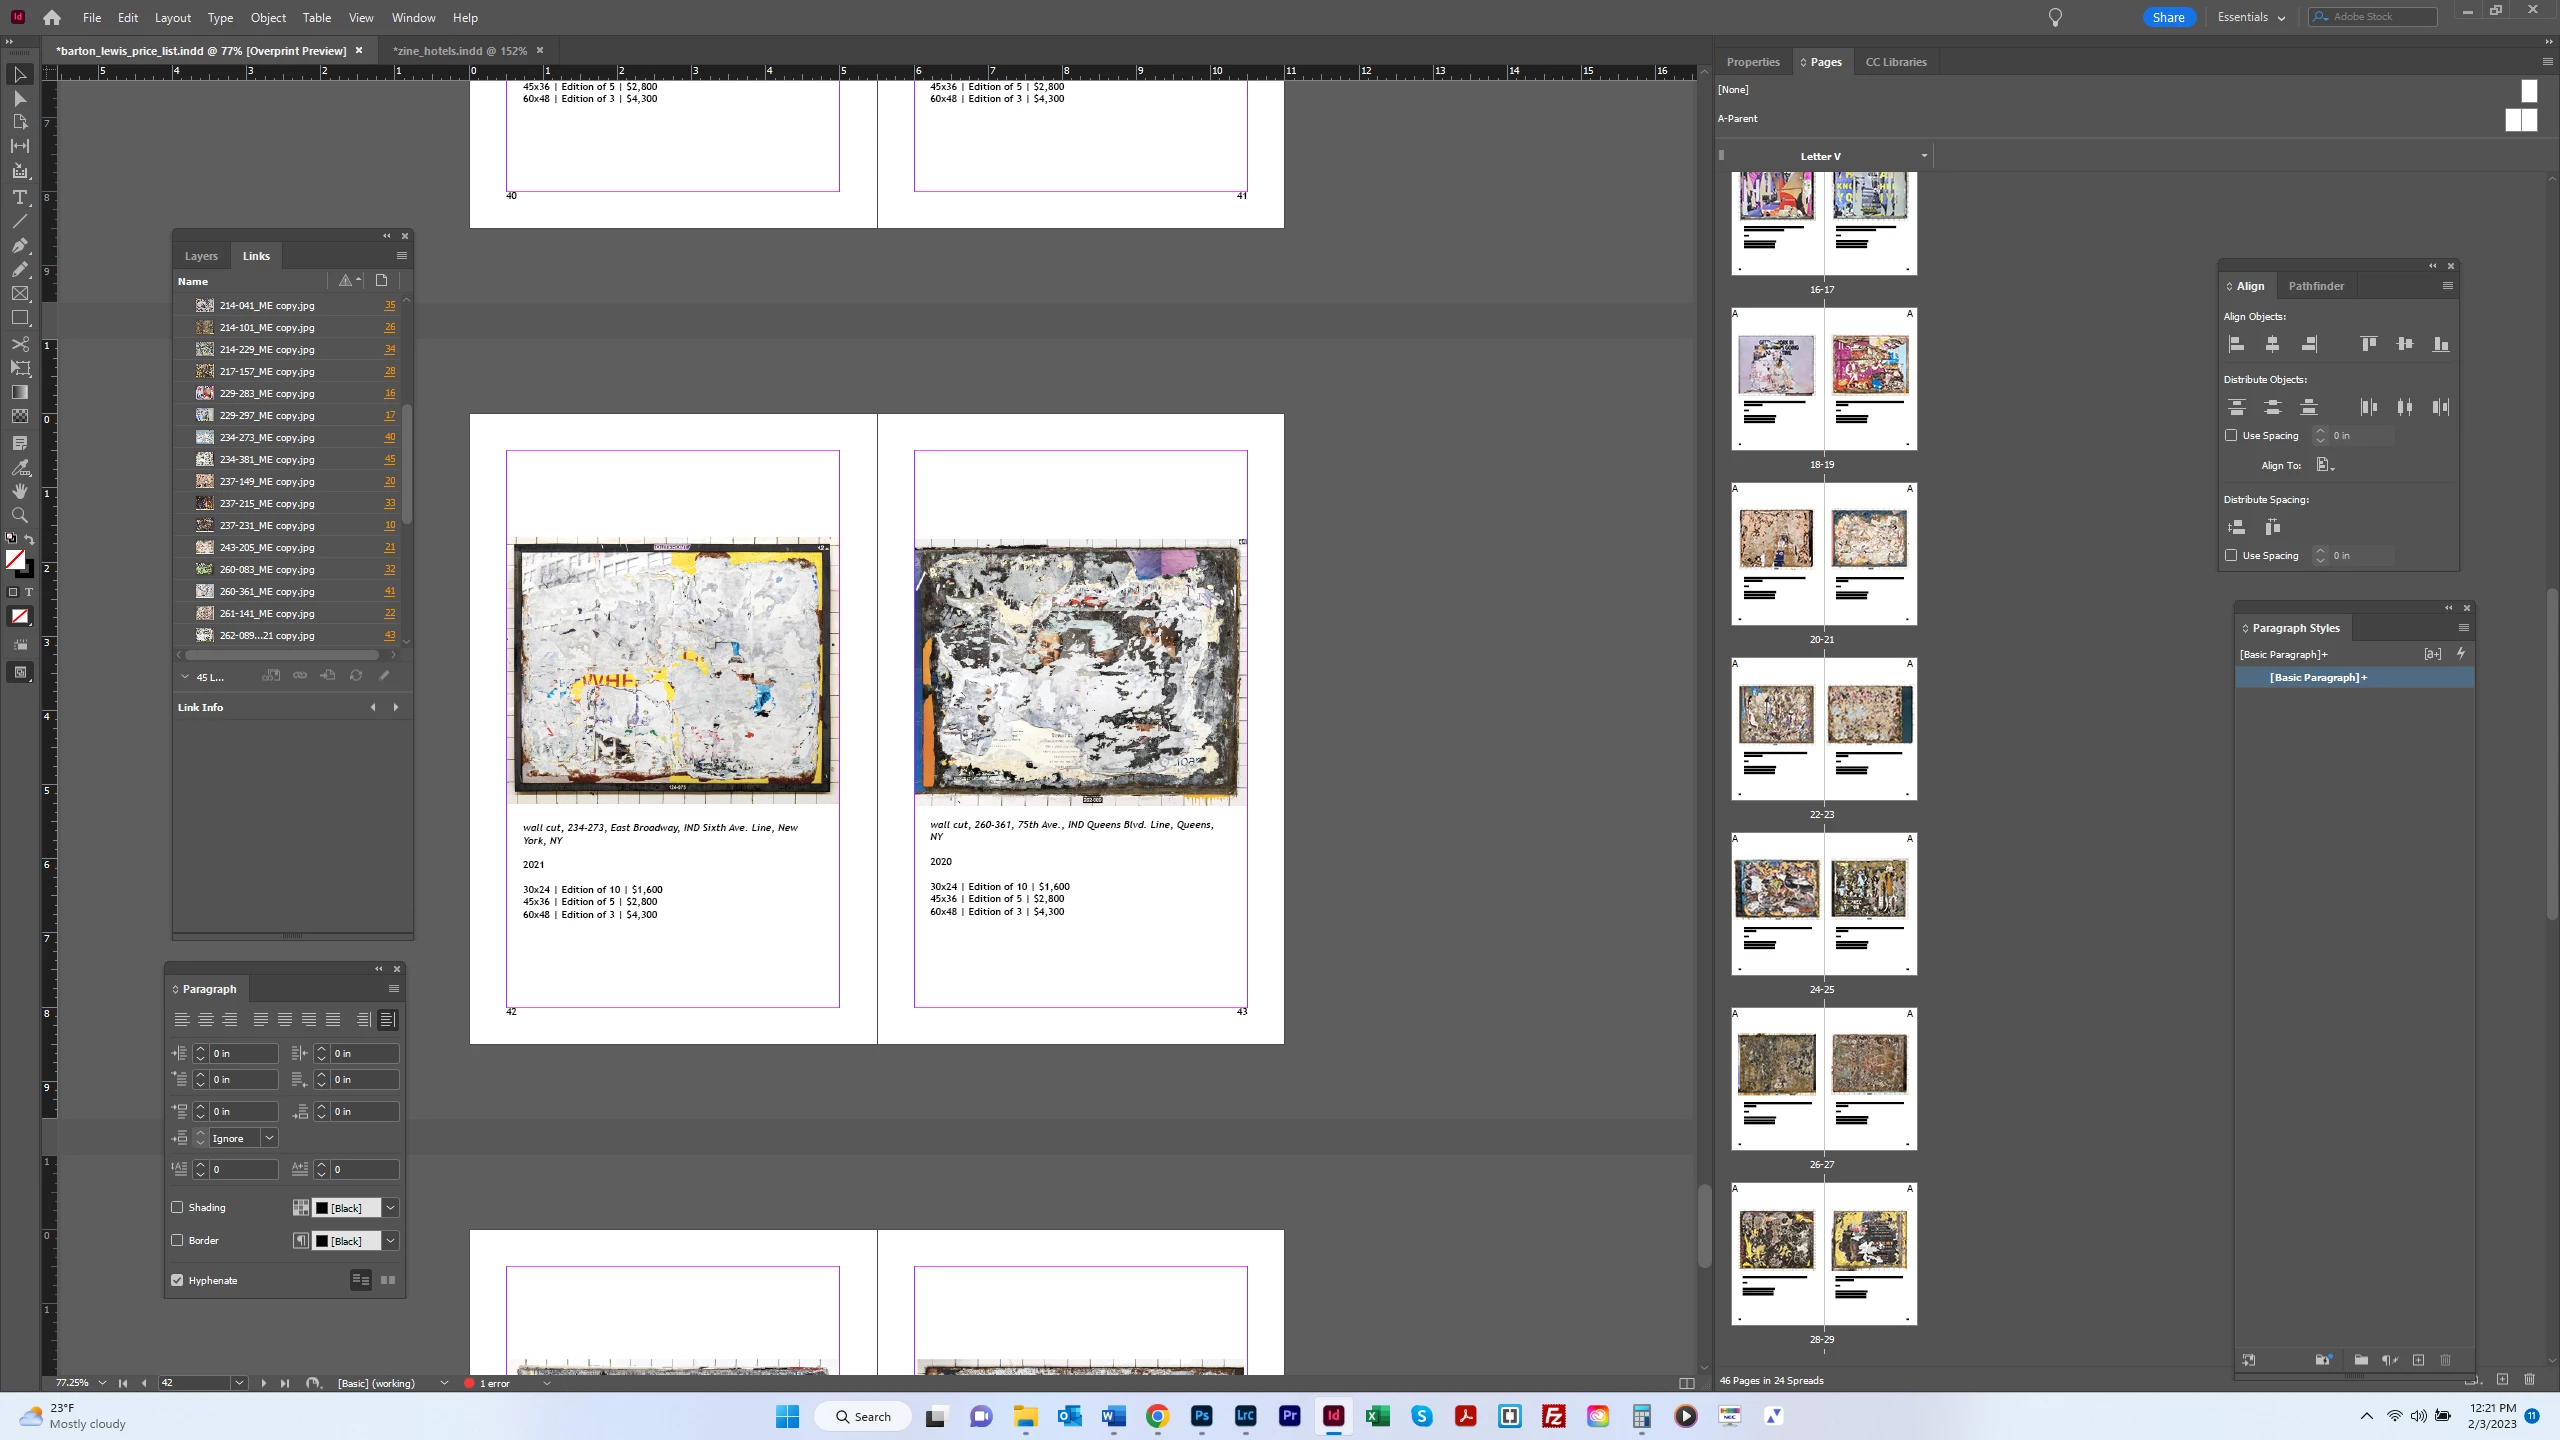2560x1440 pixels.
Task: Switch to the Pathfinder tab
Action: click(x=2315, y=286)
